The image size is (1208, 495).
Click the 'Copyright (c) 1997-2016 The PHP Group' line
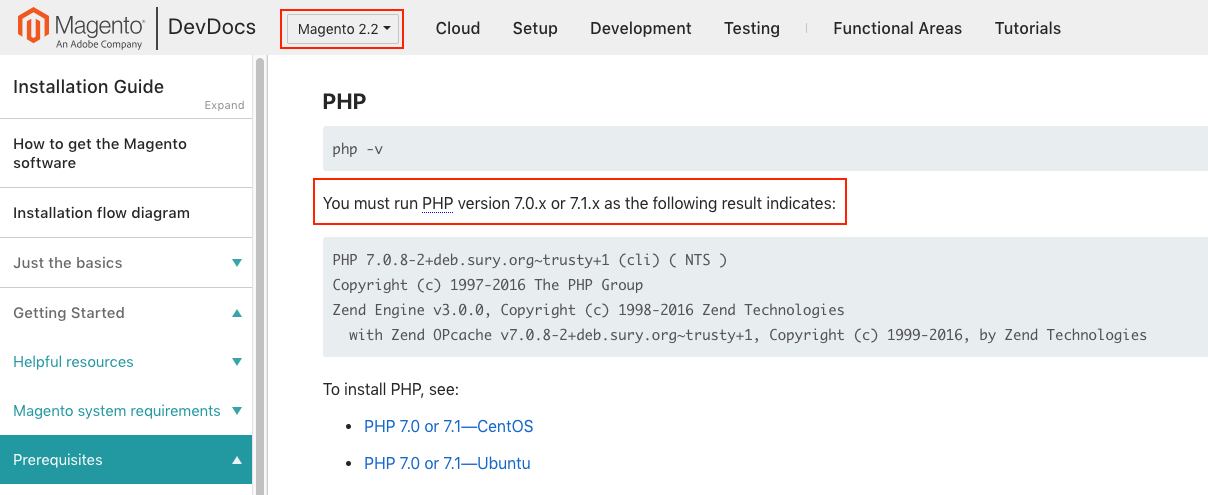click(487, 285)
